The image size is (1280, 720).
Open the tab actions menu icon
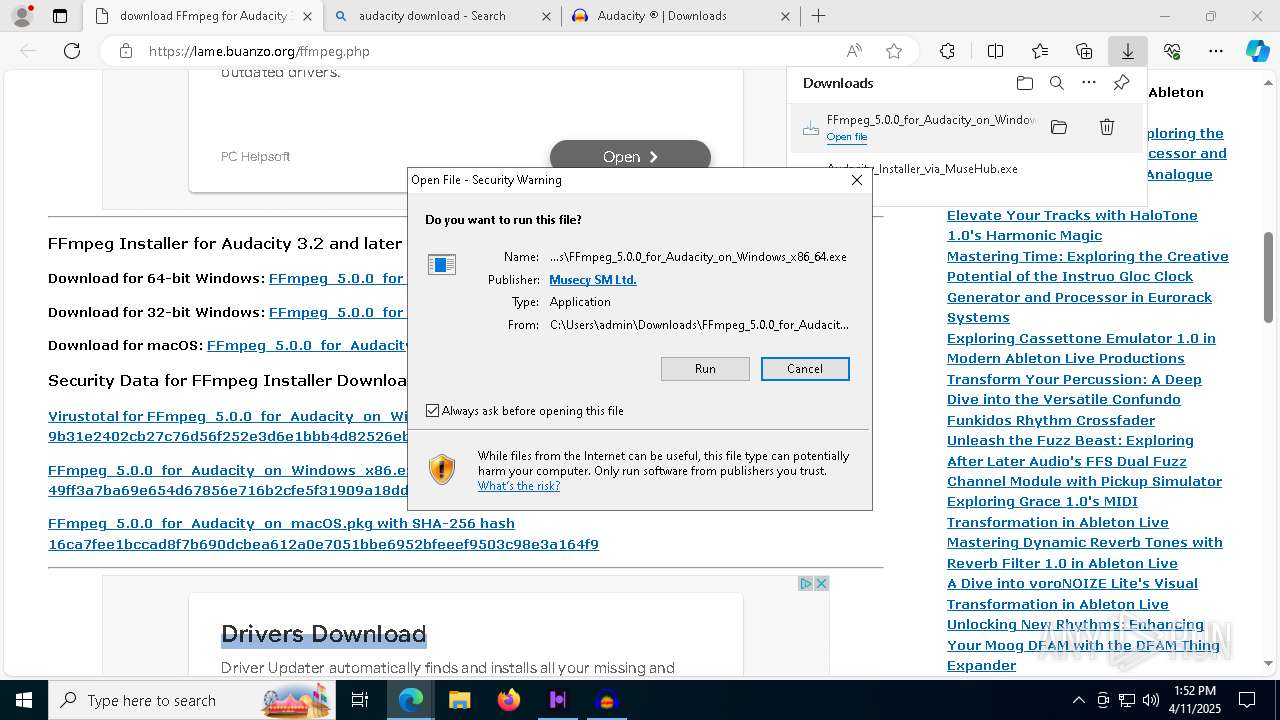(60, 16)
